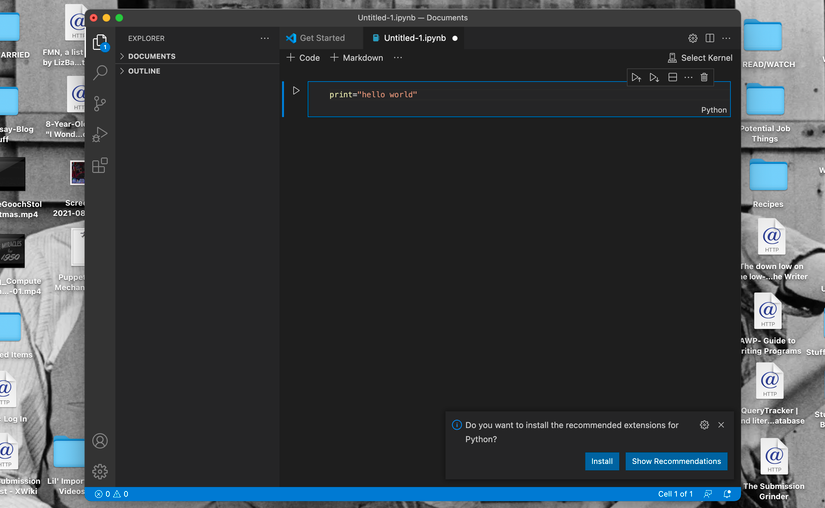Click the Install button in notification
The height and width of the screenshot is (508, 825).
602,461
